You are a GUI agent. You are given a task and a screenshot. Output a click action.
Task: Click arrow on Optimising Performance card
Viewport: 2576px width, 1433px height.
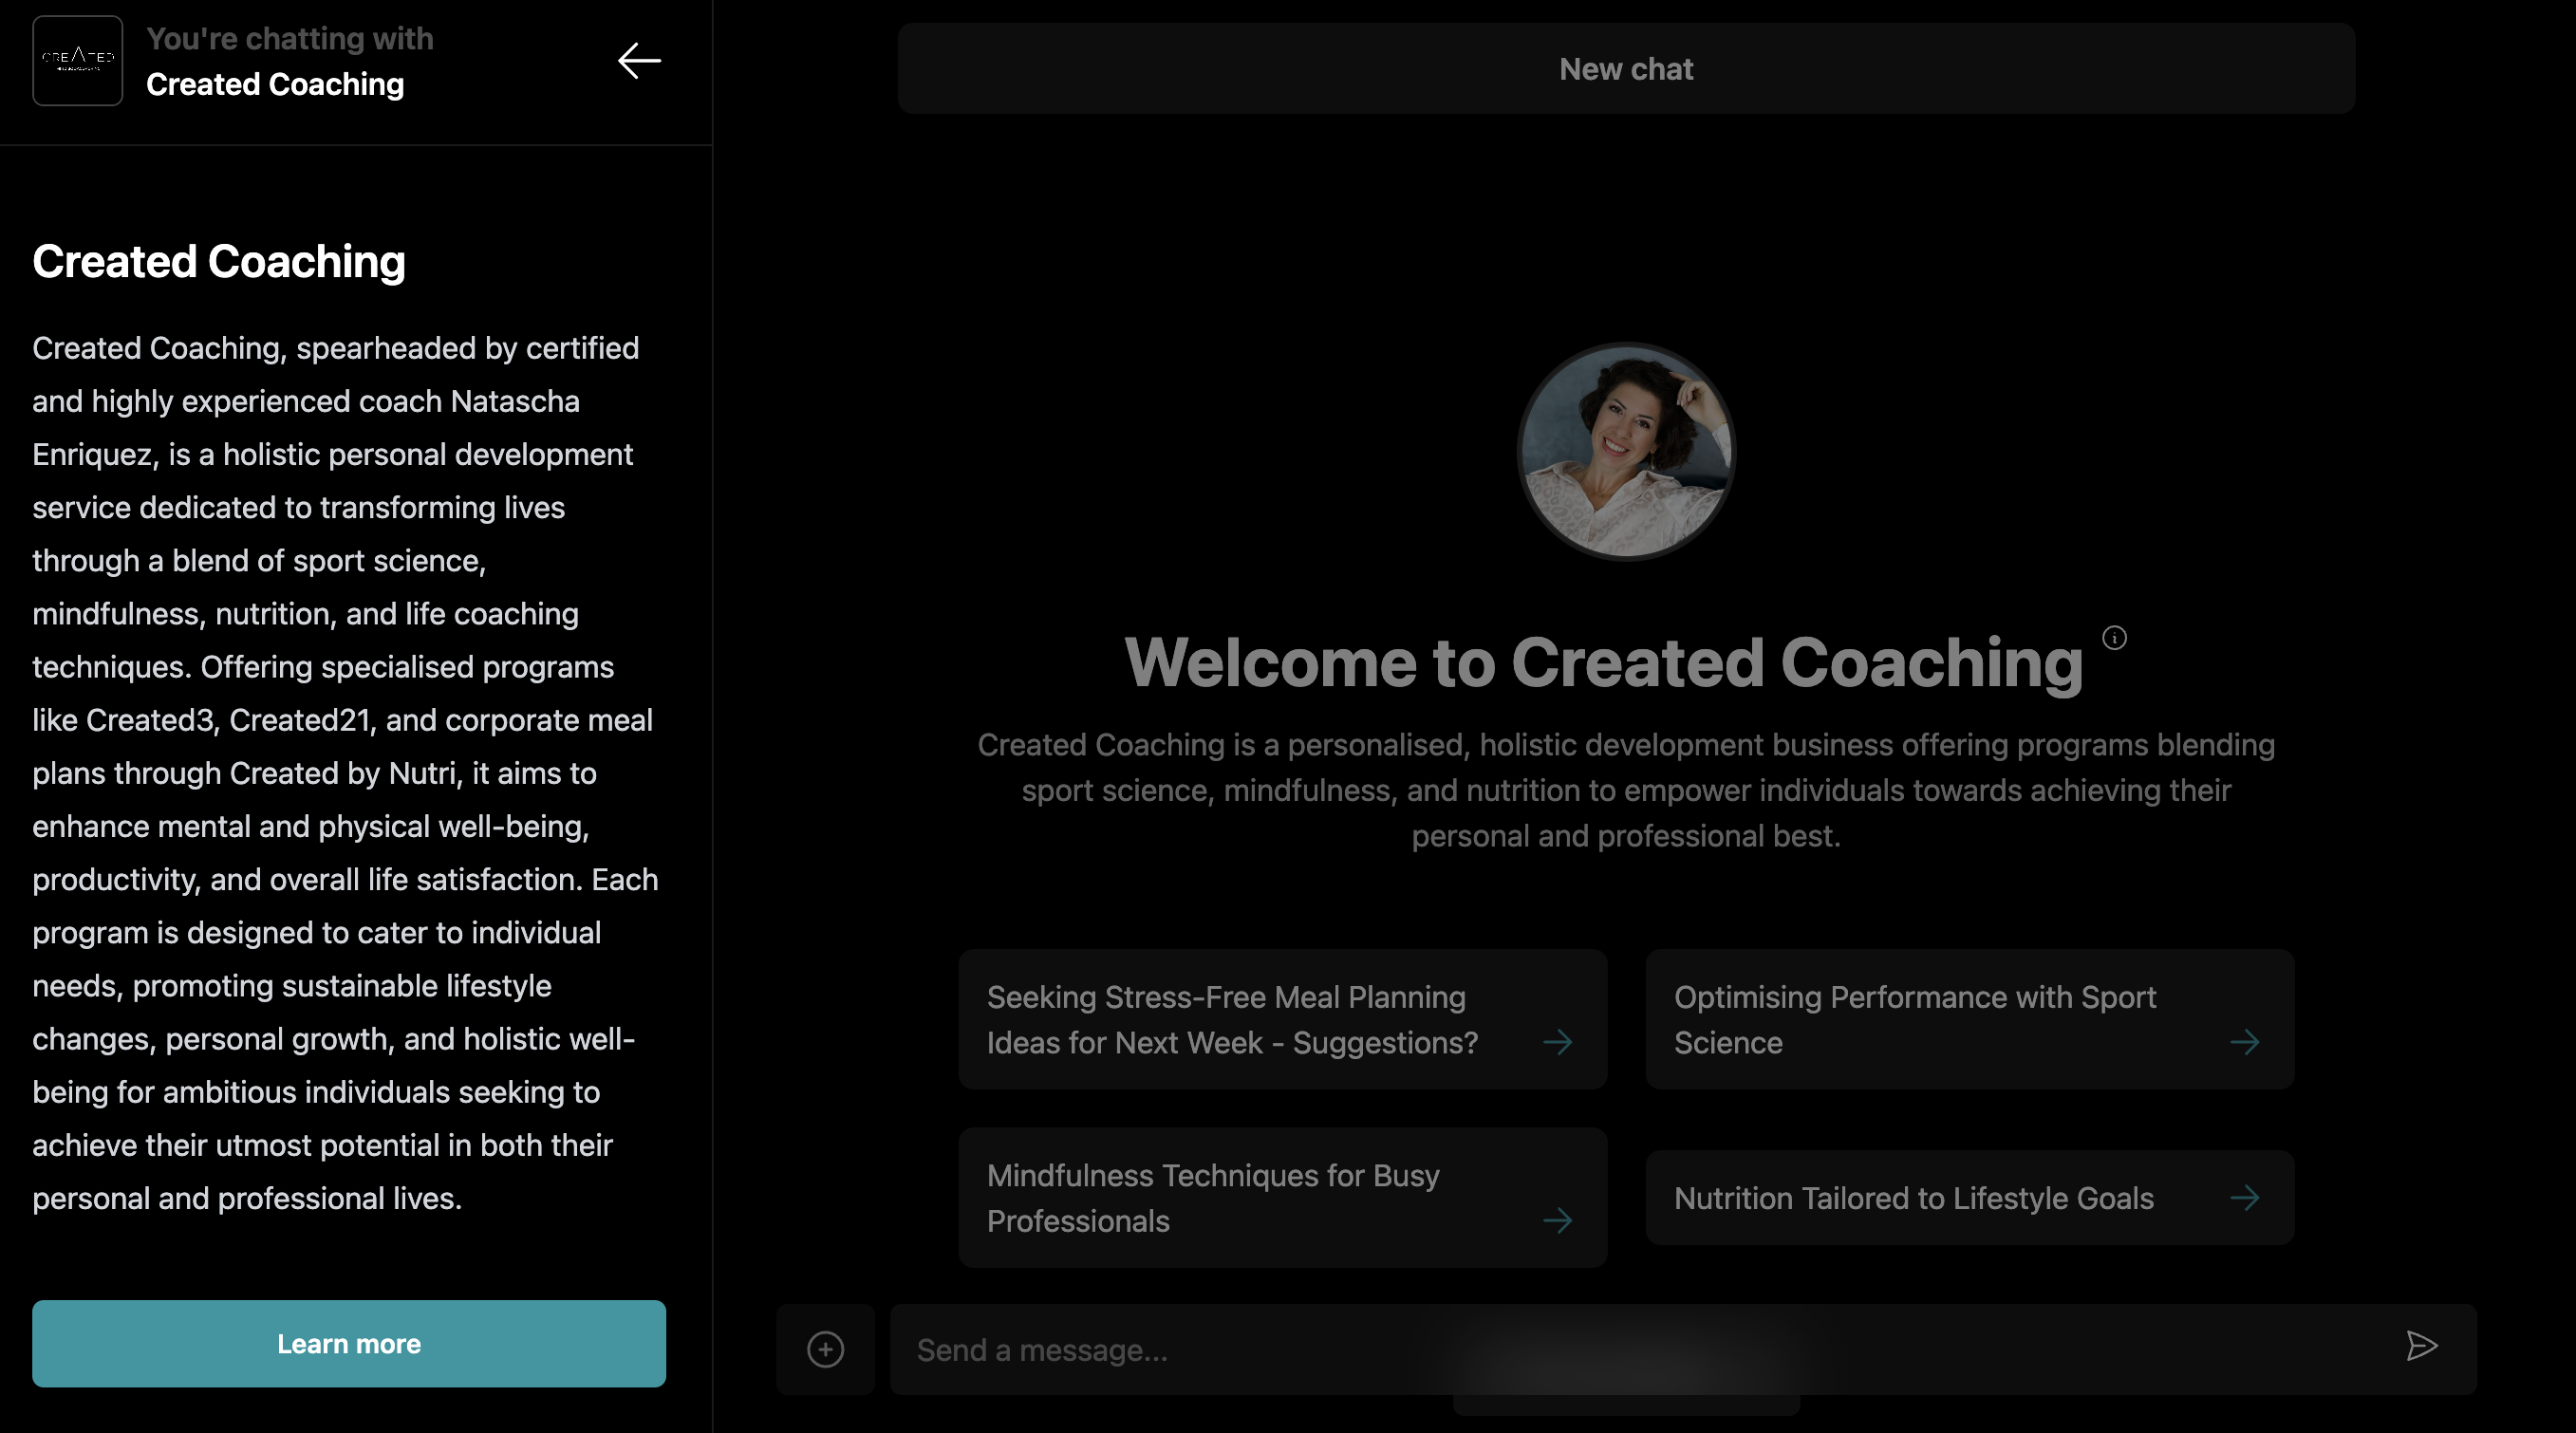pos(2244,1042)
